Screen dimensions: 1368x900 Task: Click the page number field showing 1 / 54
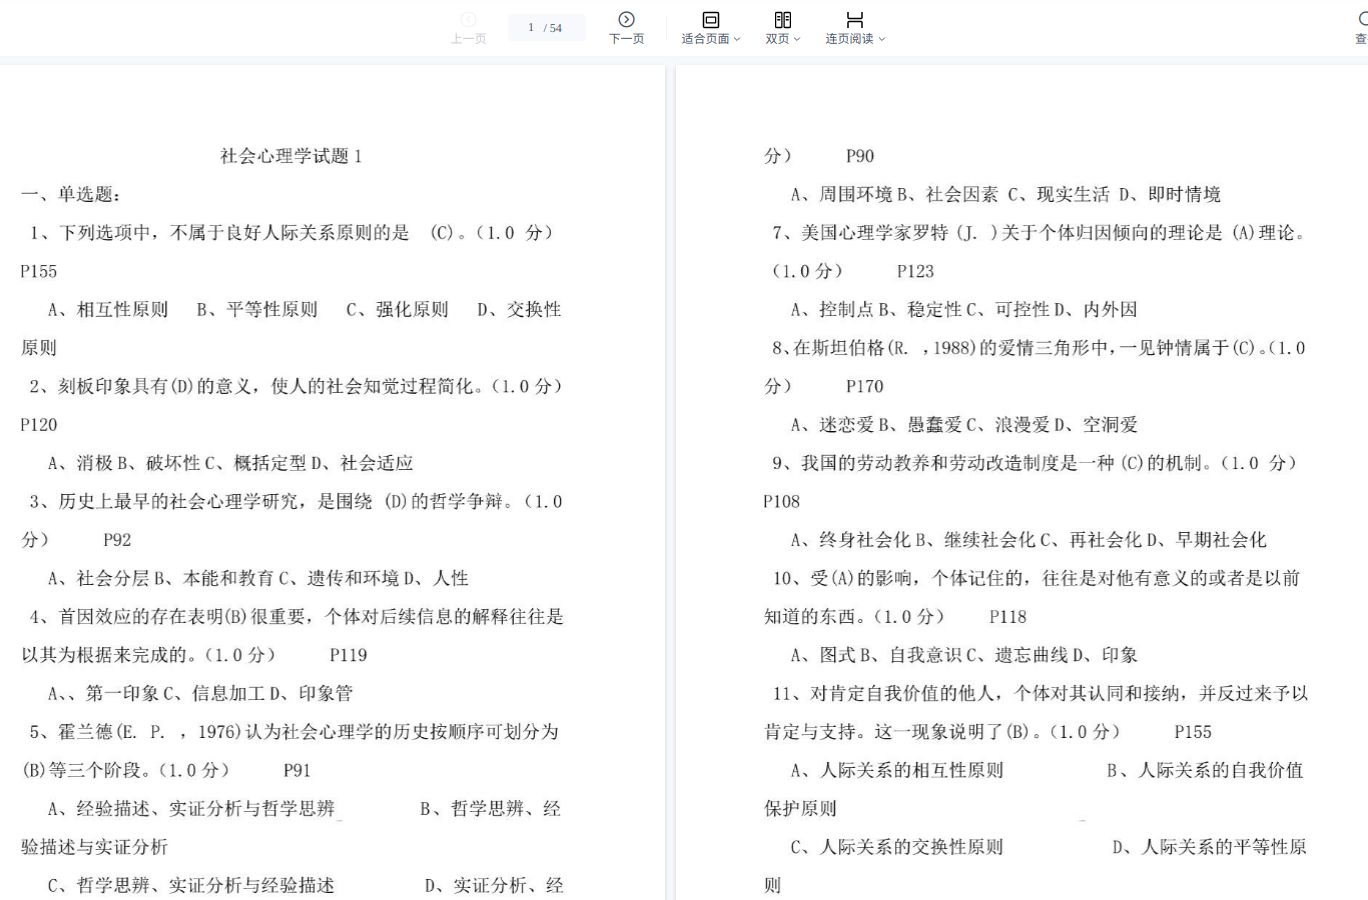point(546,28)
